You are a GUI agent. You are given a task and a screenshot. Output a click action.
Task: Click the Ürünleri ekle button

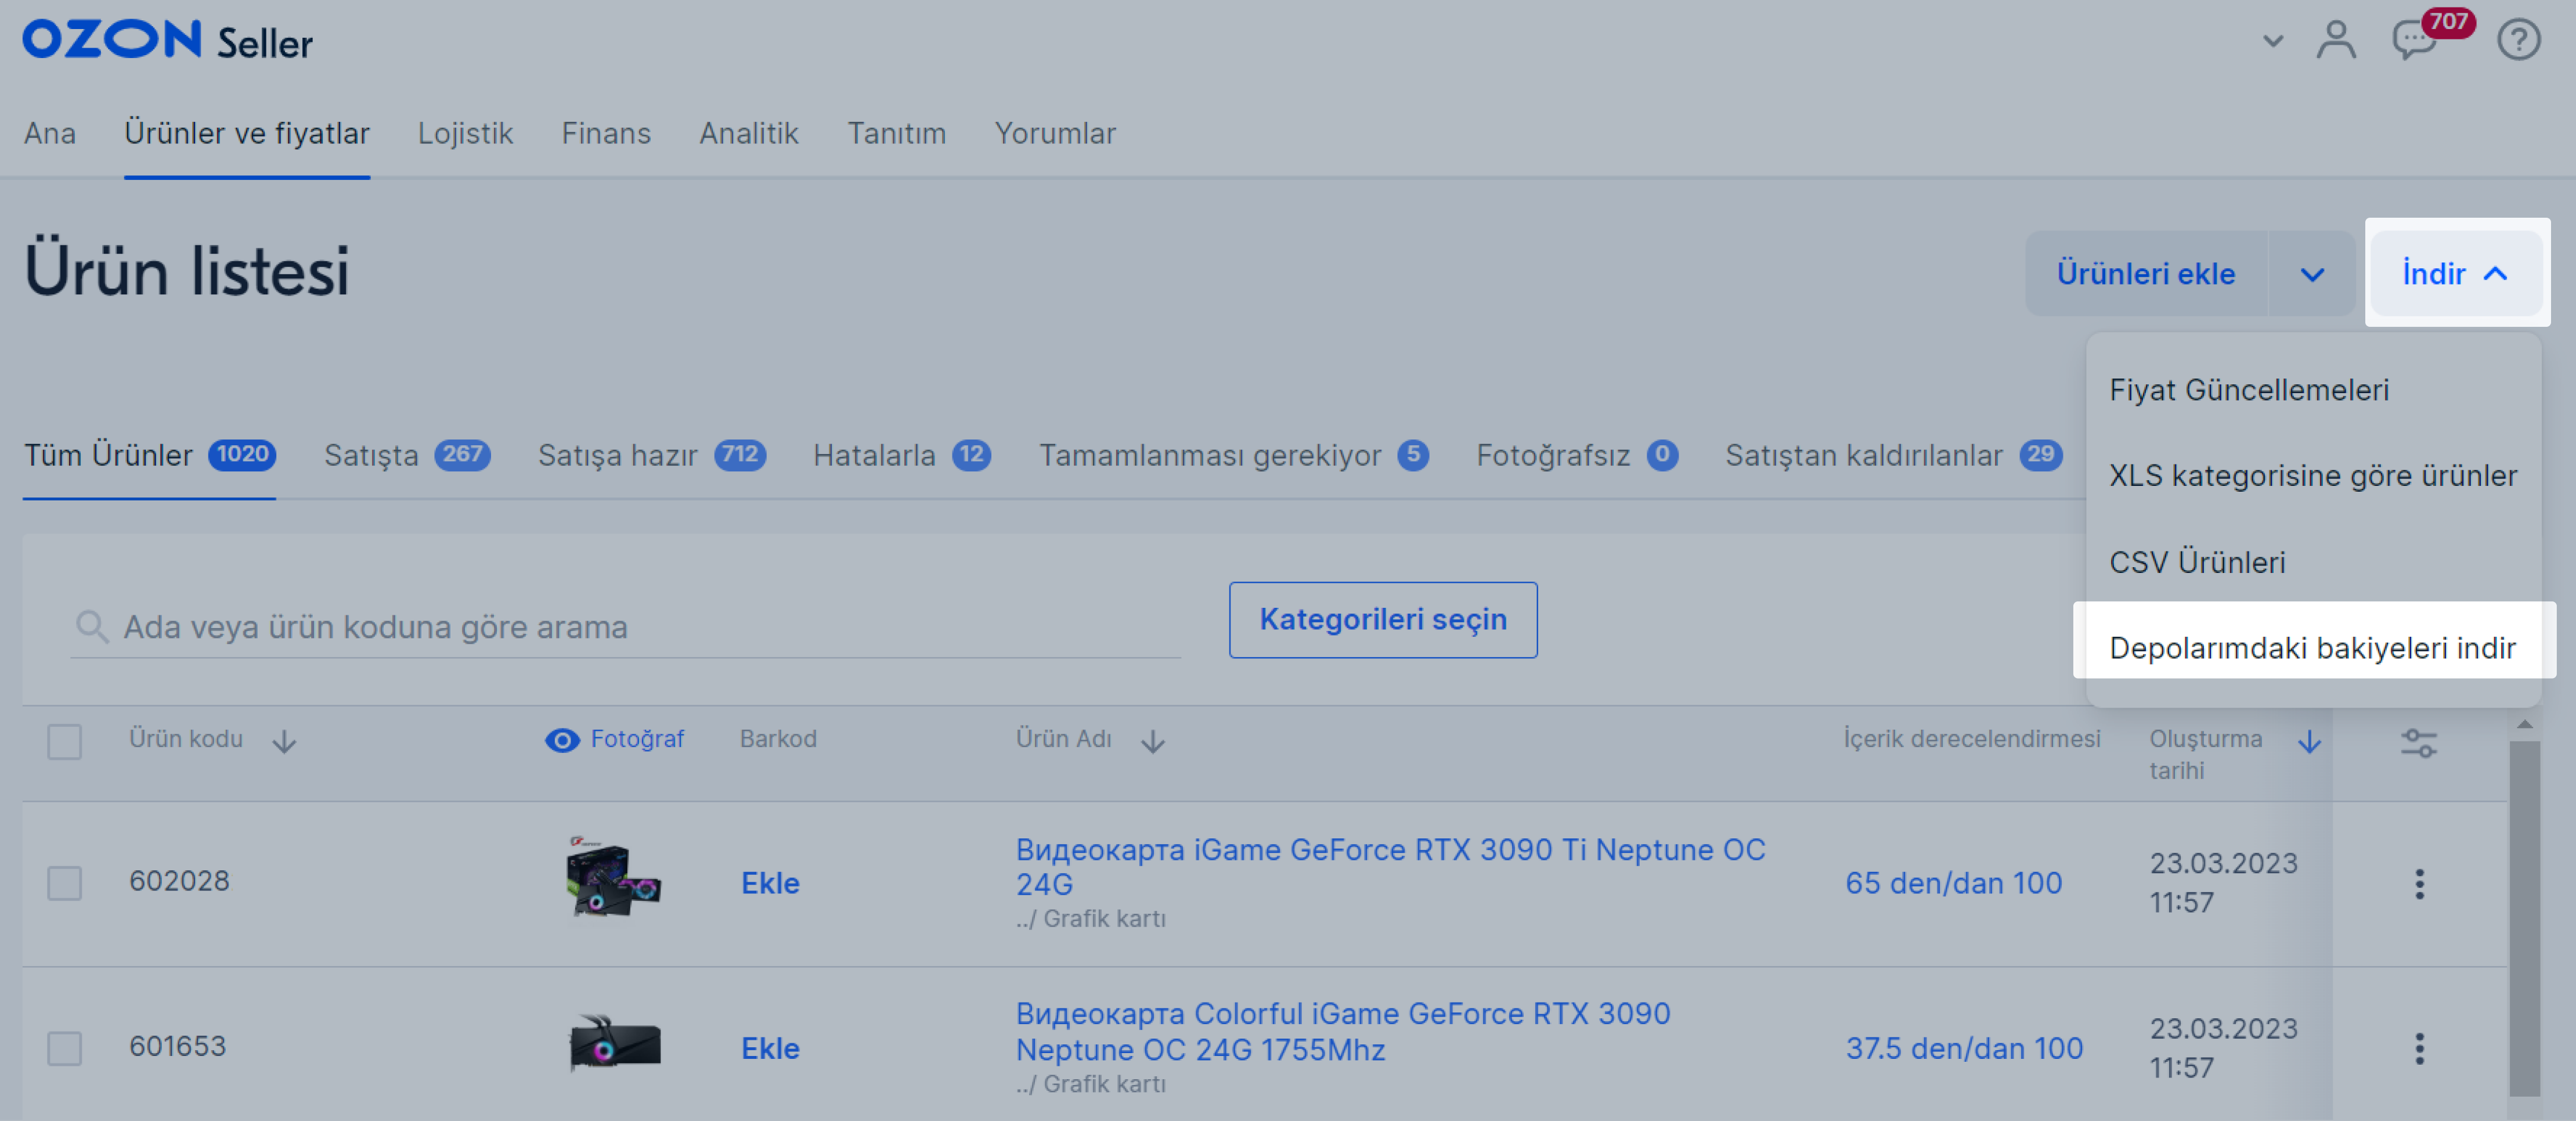coord(2146,274)
